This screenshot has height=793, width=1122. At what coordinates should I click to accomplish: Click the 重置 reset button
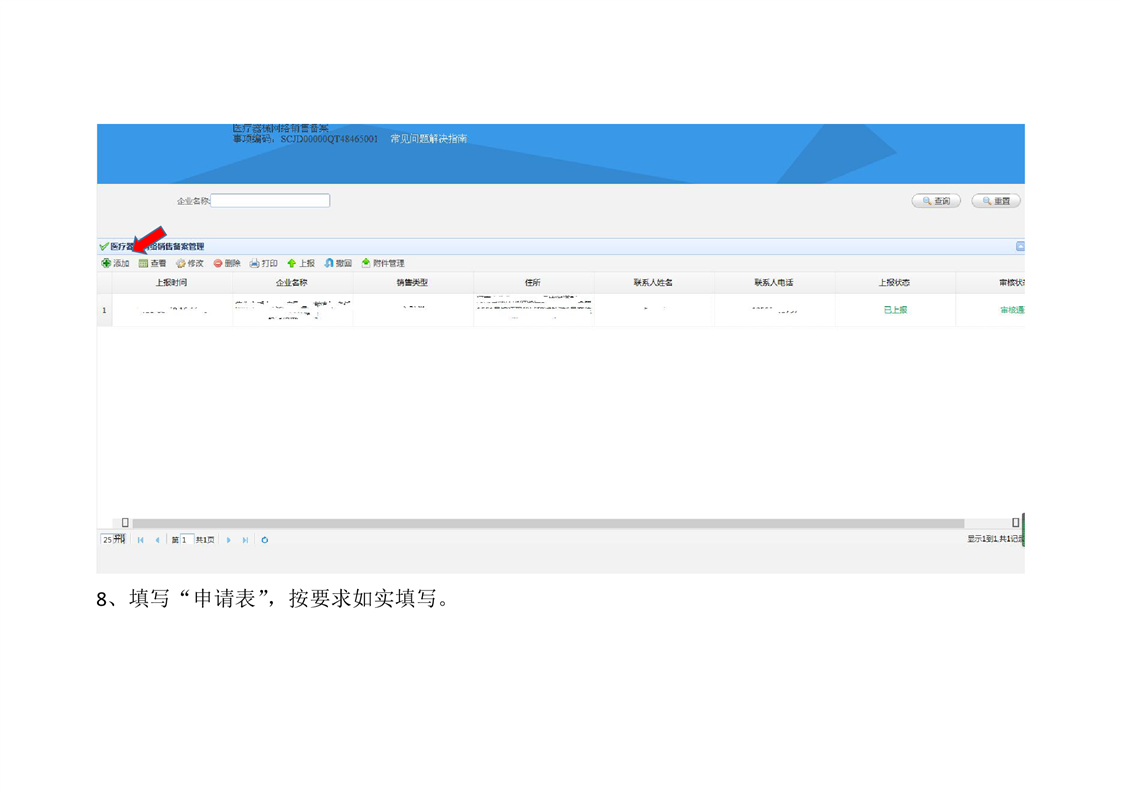(x=996, y=201)
